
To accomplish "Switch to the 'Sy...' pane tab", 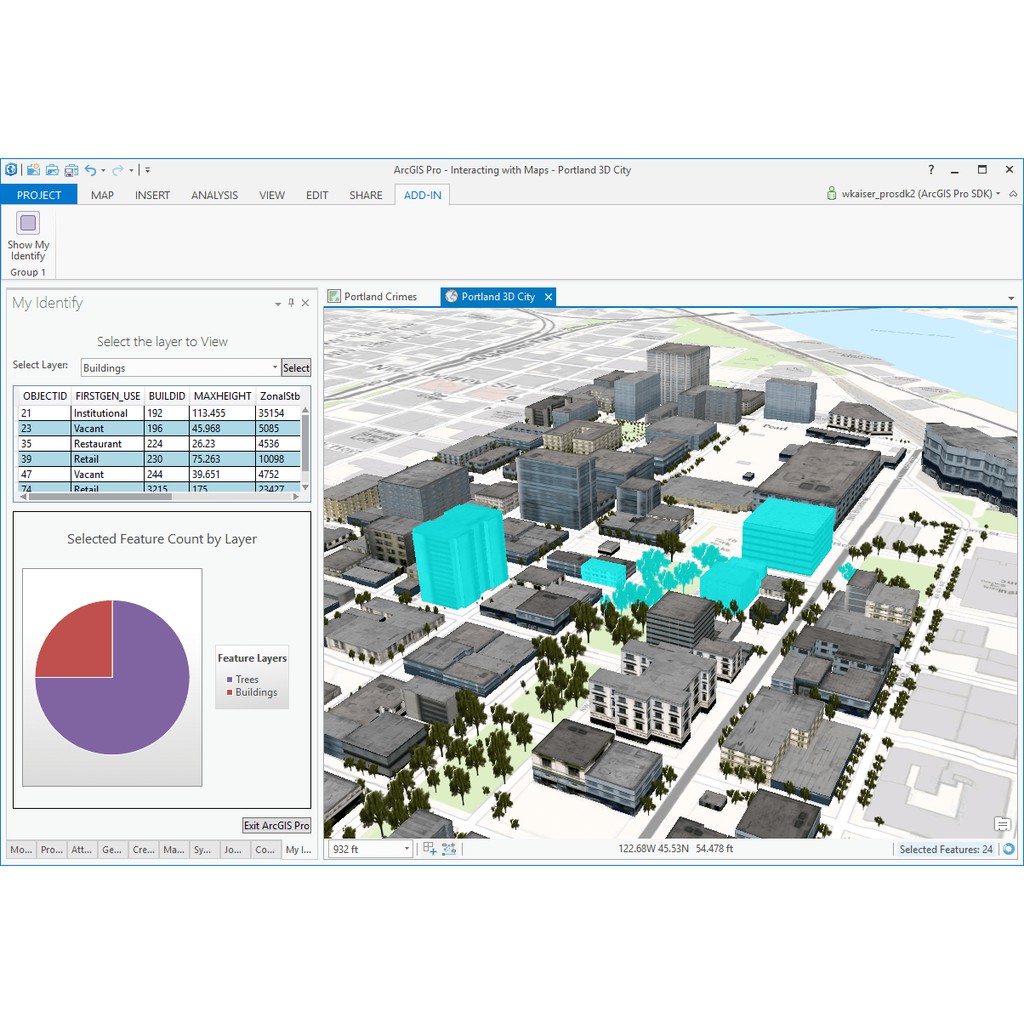I will click(x=203, y=850).
